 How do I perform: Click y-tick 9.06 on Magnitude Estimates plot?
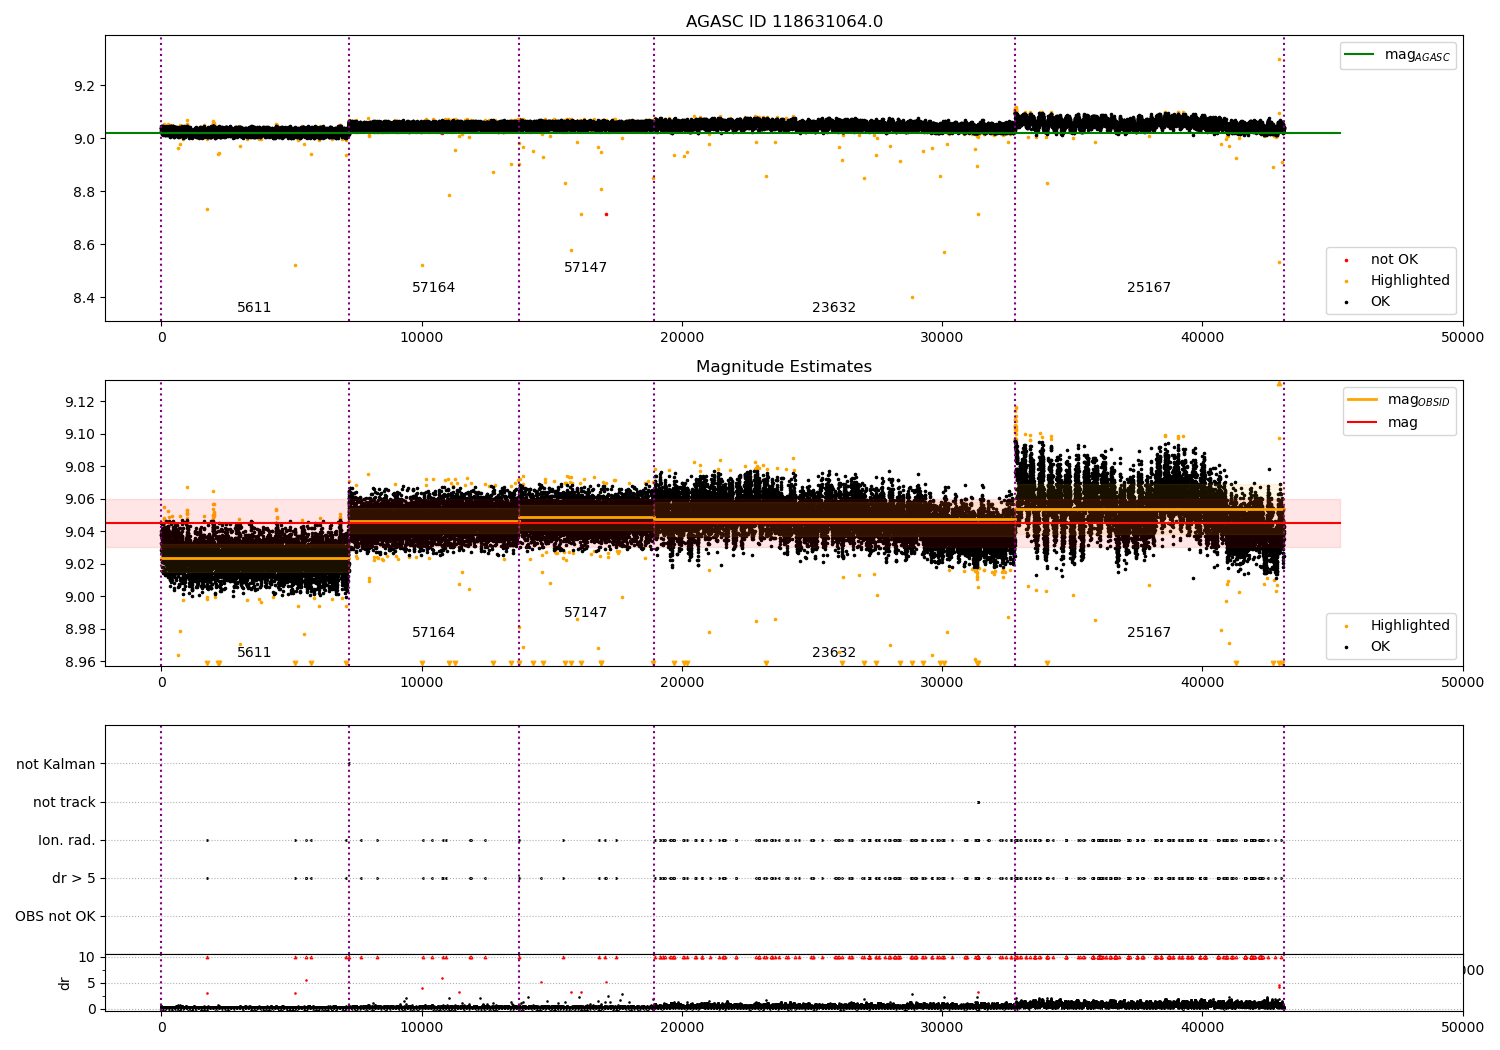click(x=80, y=500)
